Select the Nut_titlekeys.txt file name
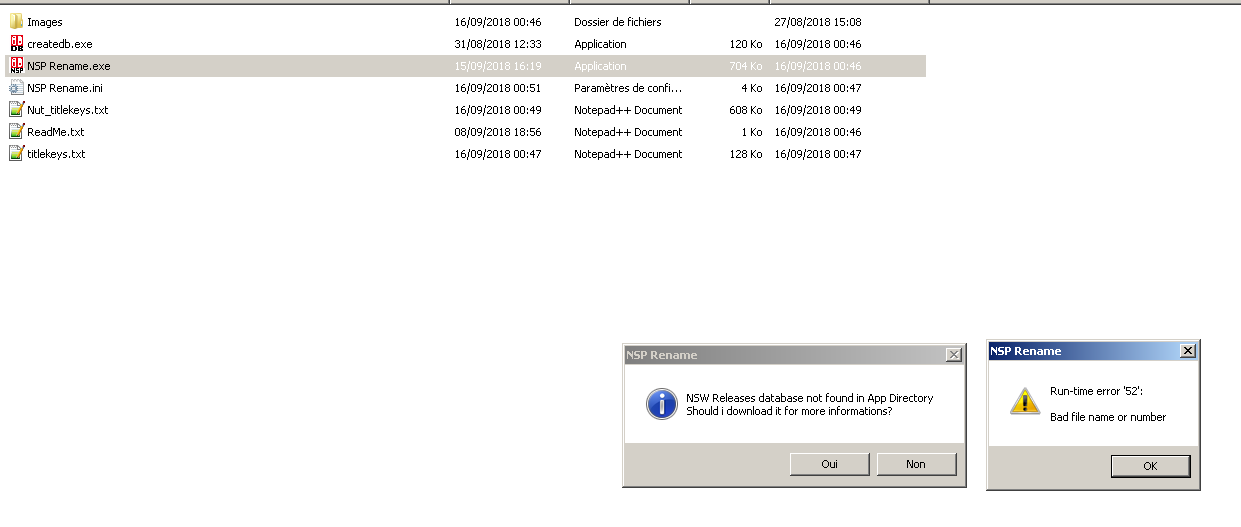This screenshot has height=527, width=1241. pyautogui.click(x=68, y=110)
